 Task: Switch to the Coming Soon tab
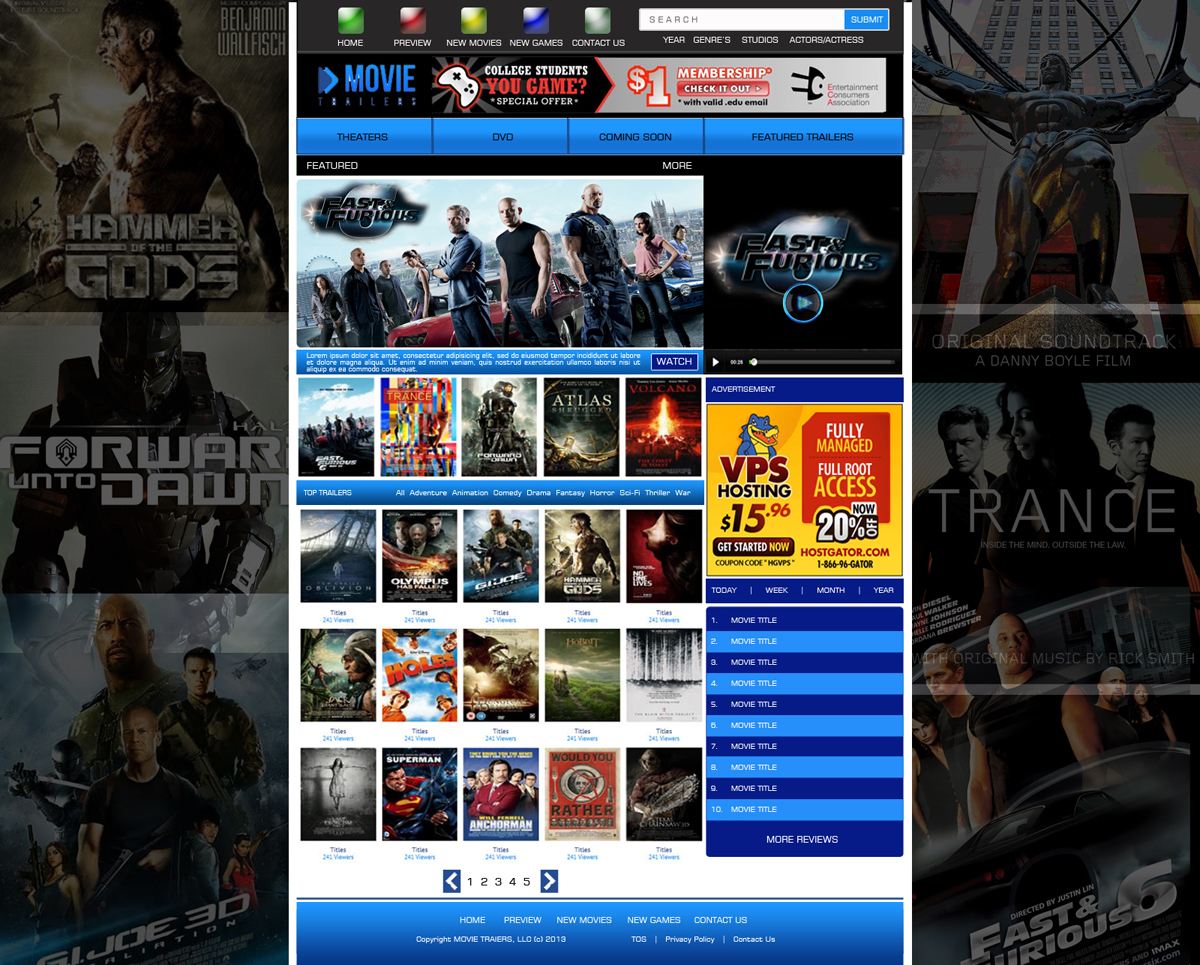coord(636,136)
